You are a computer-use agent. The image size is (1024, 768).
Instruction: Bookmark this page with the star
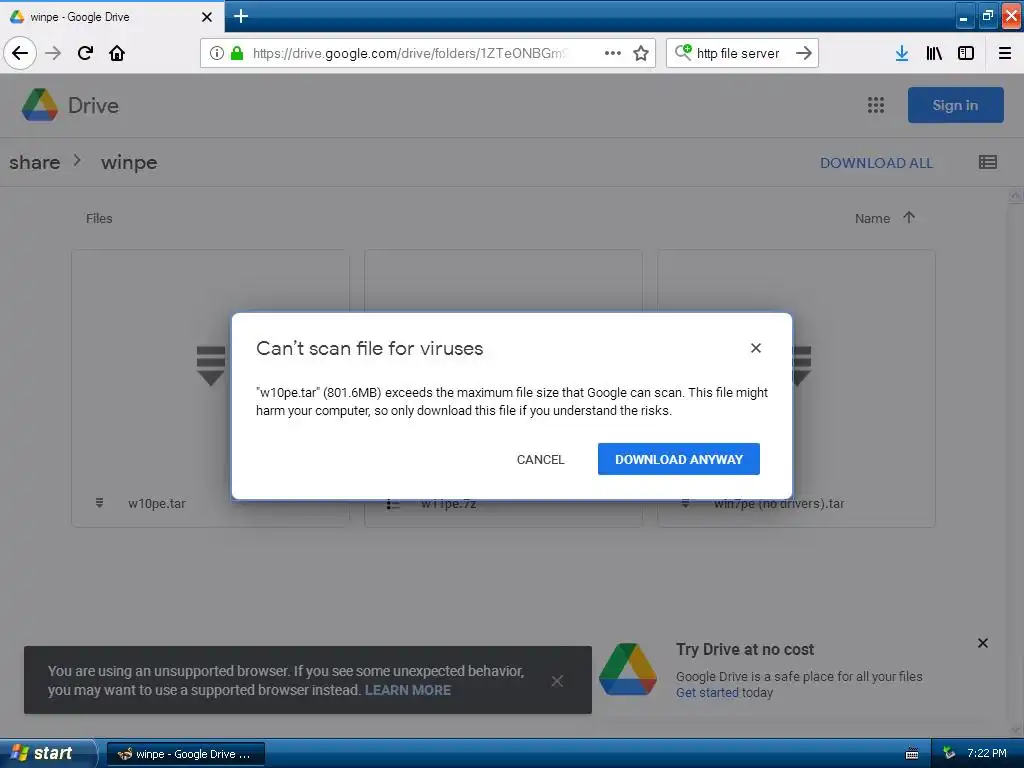[641, 53]
